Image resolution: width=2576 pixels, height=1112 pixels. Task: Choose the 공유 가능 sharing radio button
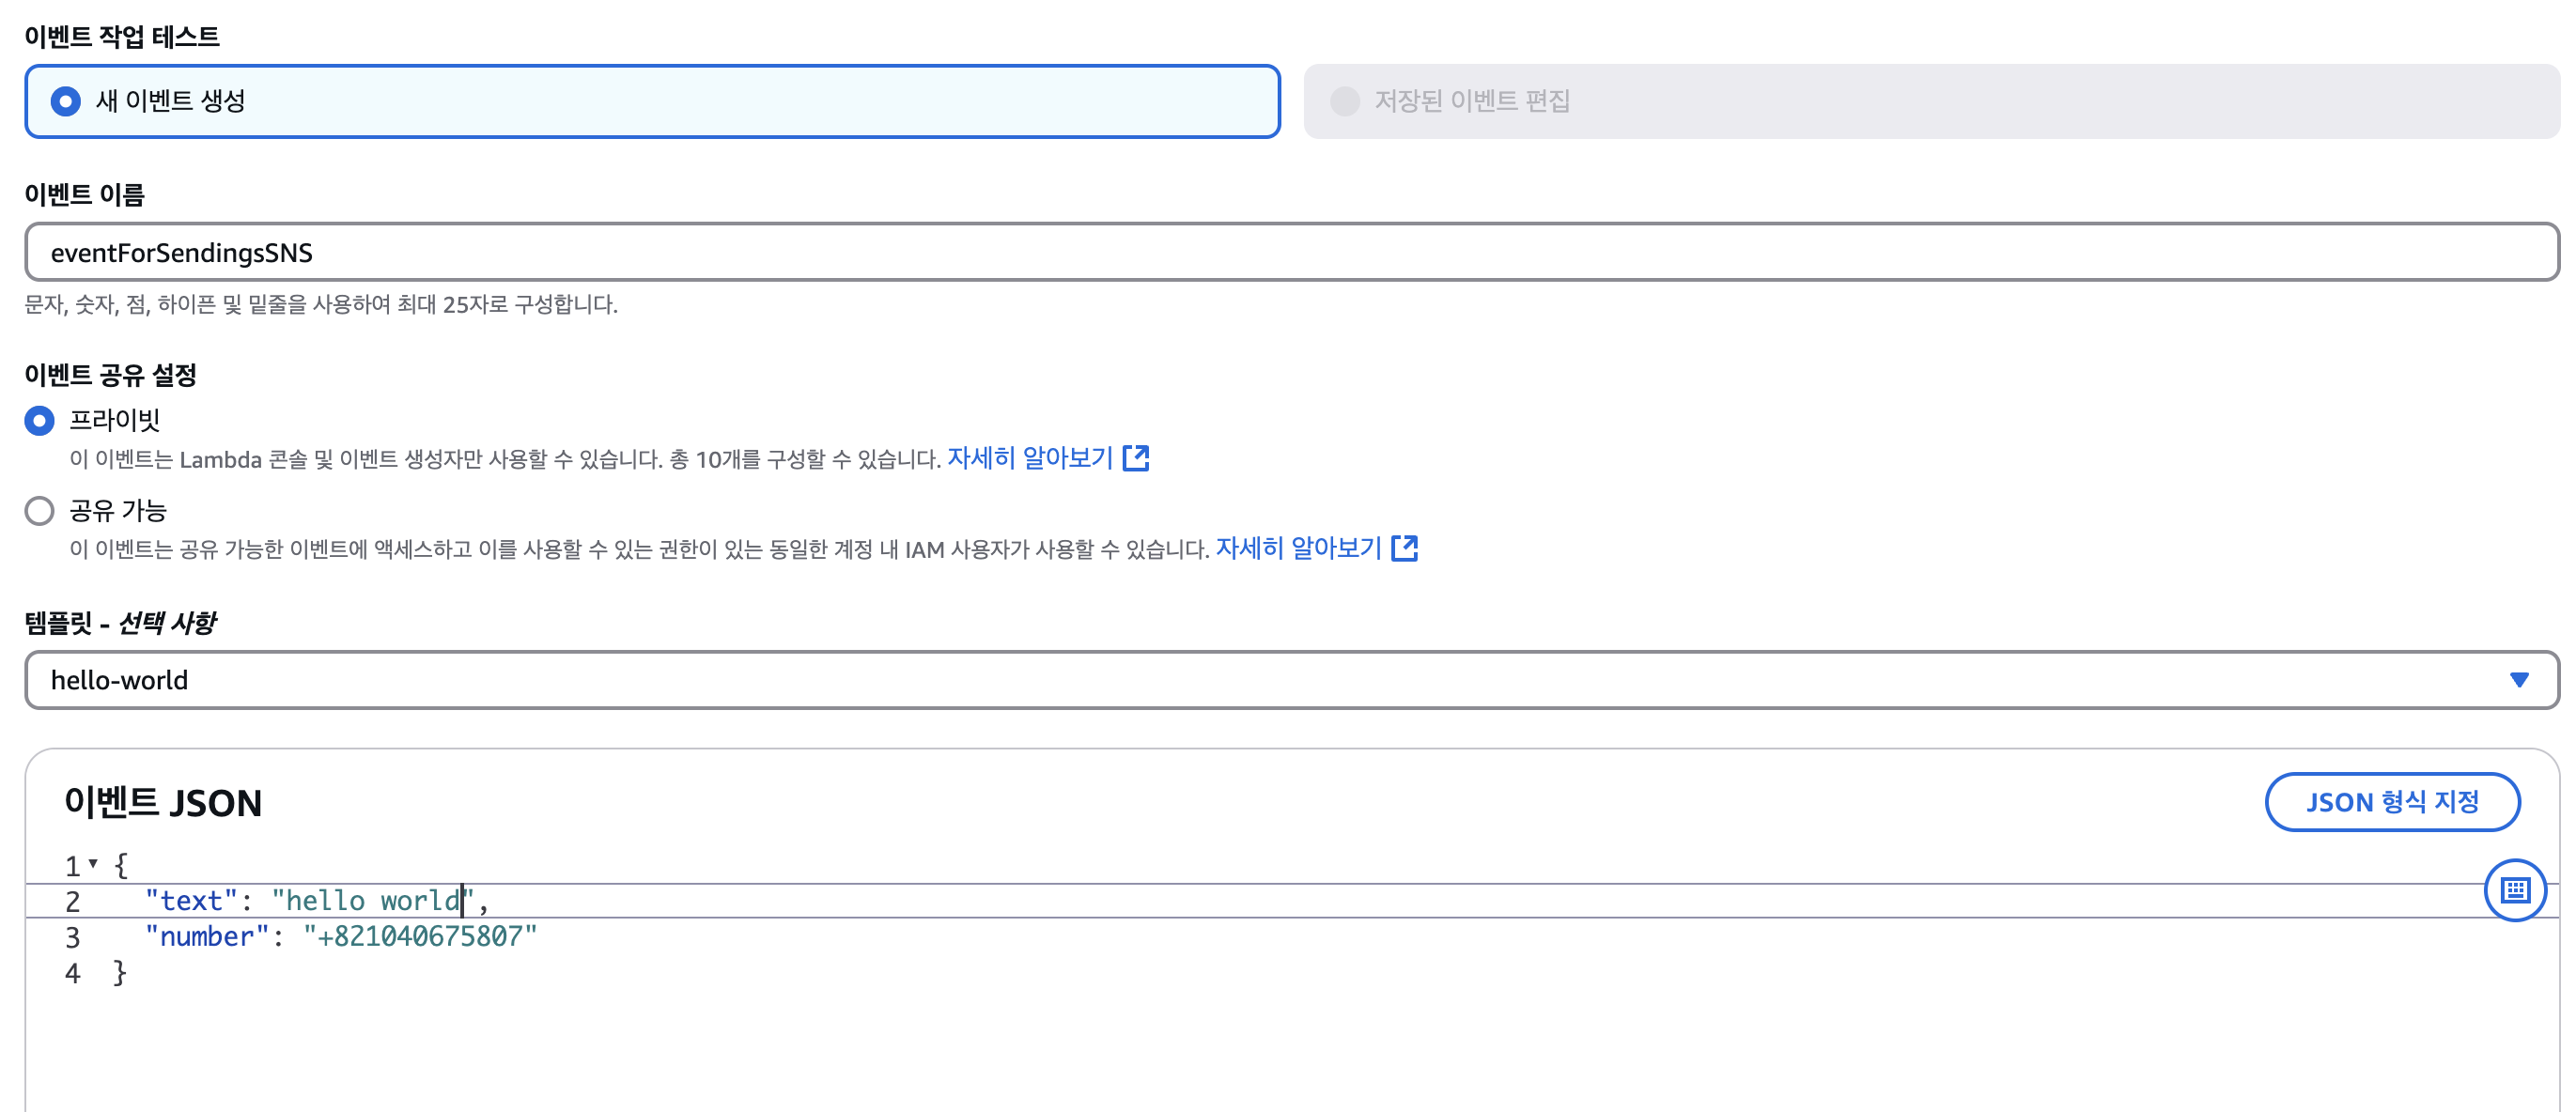tap(39, 511)
